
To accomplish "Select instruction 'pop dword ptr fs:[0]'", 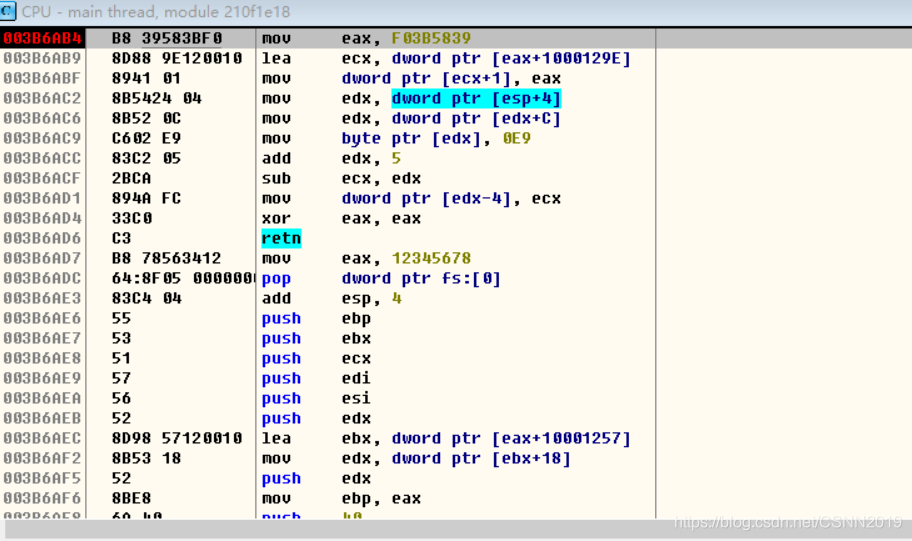I will tap(382, 279).
